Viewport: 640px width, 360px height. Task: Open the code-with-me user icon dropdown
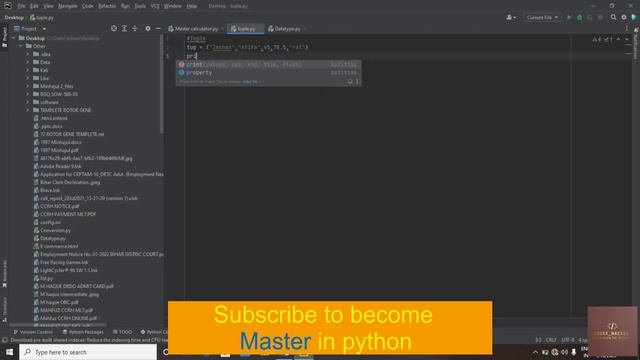[x=511, y=18]
